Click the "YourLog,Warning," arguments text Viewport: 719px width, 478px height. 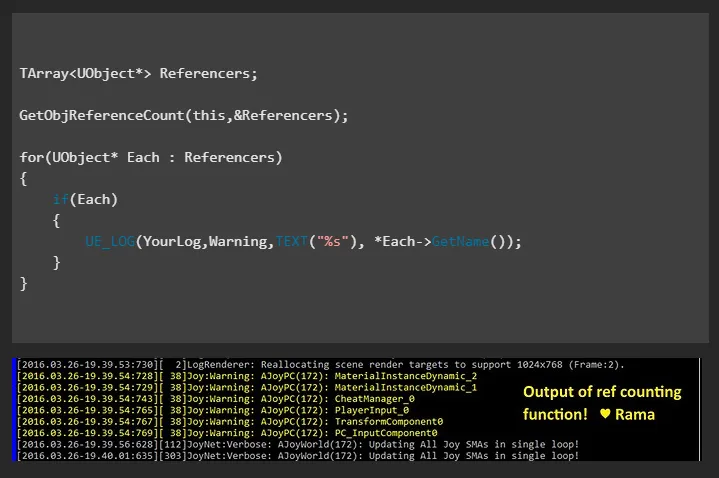(209, 242)
